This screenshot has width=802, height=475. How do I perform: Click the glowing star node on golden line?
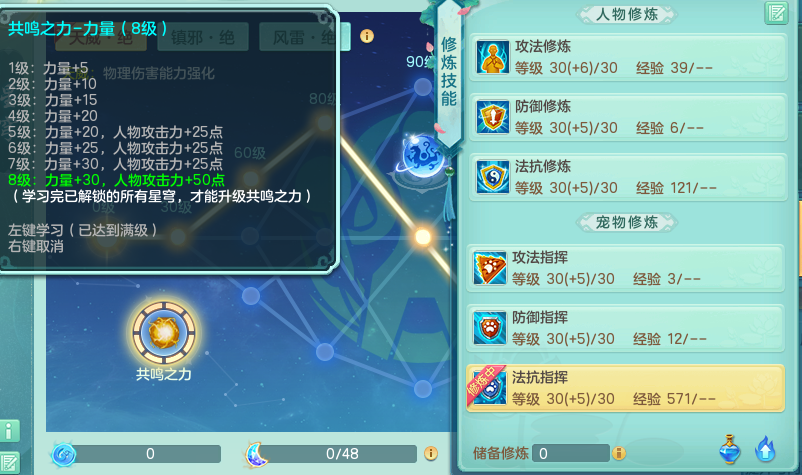pyautogui.click(x=422, y=237)
